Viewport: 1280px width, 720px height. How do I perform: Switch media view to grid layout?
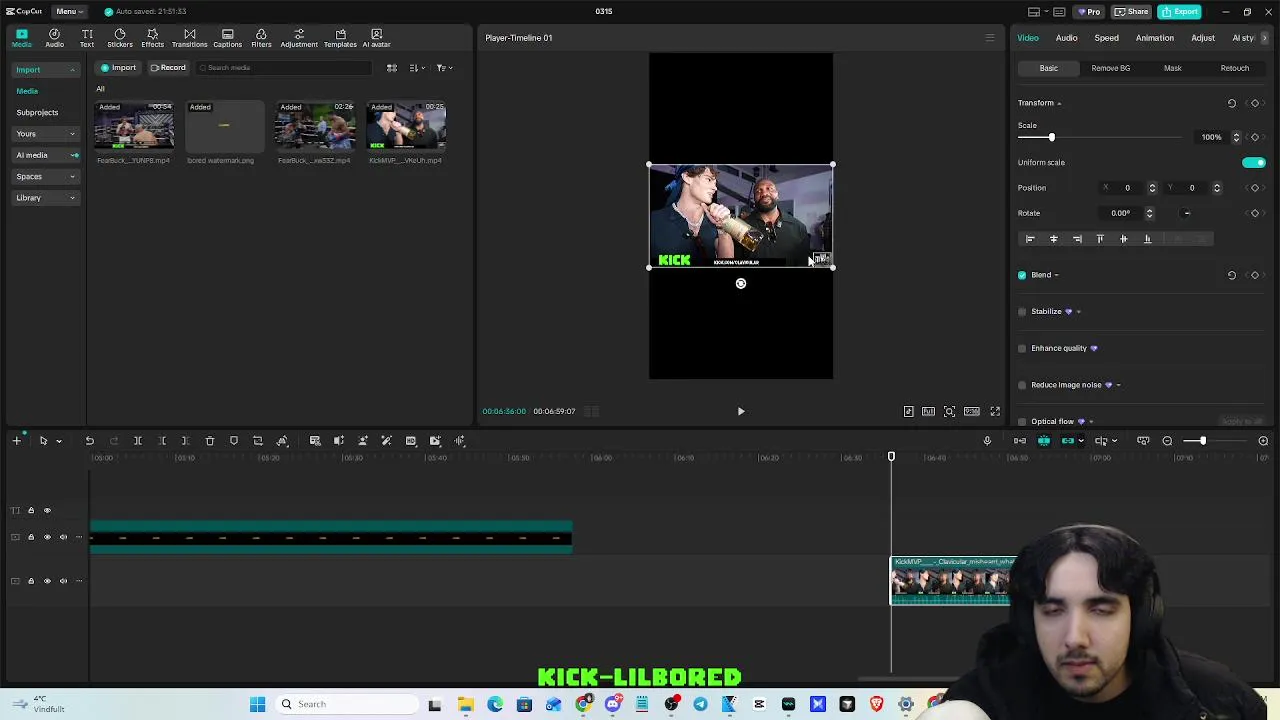point(392,68)
